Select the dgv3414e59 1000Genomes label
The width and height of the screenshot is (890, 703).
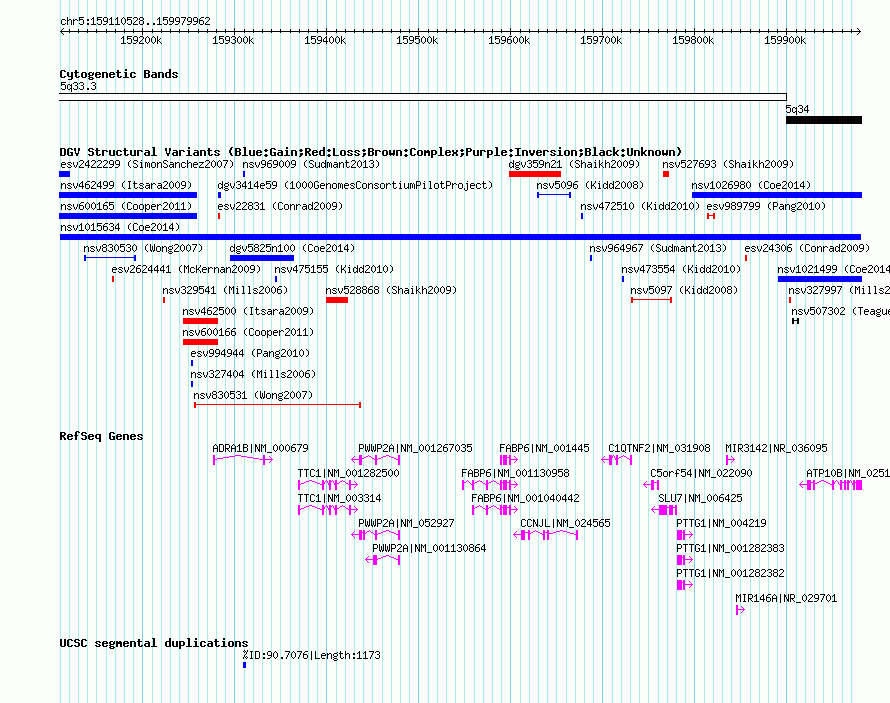pos(355,185)
